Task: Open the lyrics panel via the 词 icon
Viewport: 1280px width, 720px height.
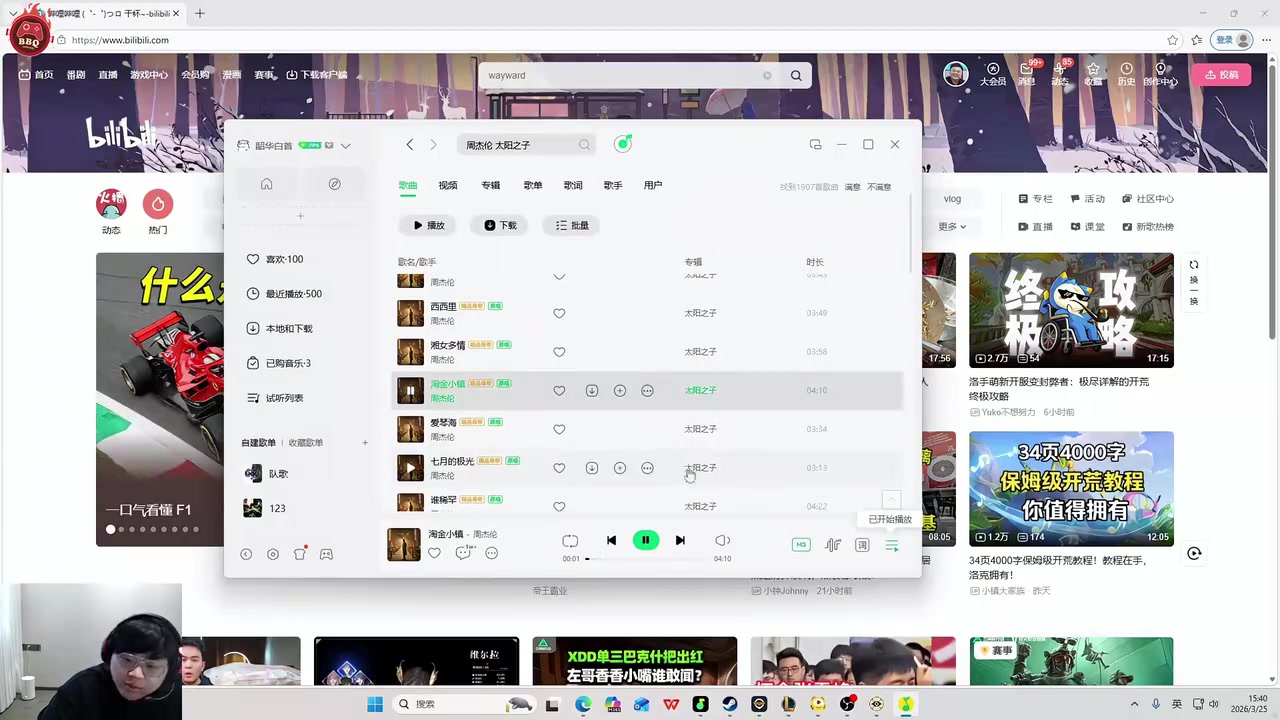Action: [x=861, y=545]
